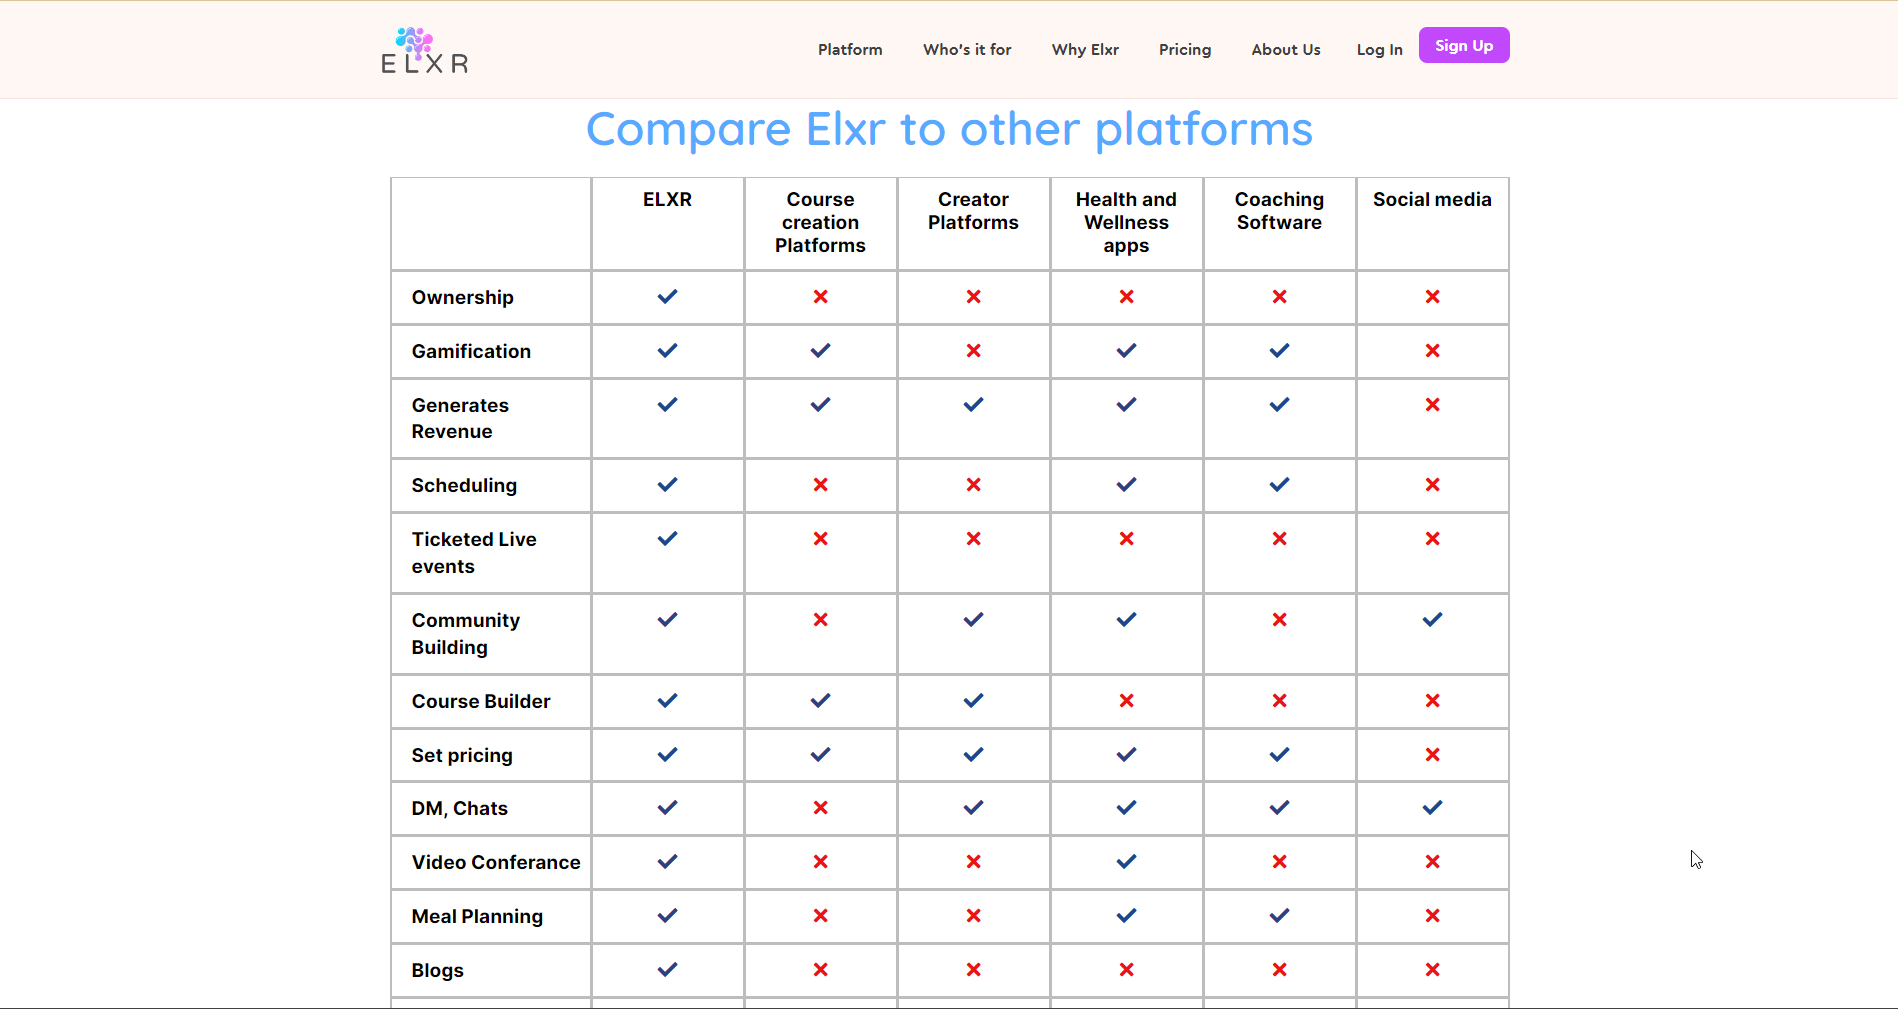Click the Social media cross in Ownership row
Viewport: 1898px width, 1009px height.
coord(1432,296)
